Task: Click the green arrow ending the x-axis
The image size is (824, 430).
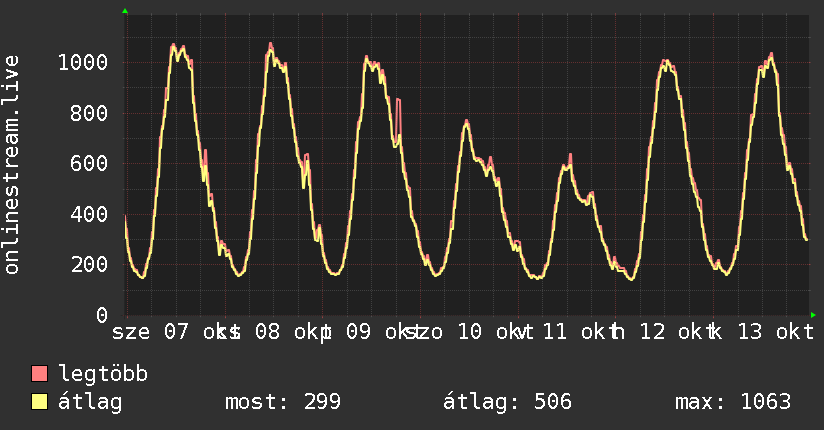Action: [813, 315]
